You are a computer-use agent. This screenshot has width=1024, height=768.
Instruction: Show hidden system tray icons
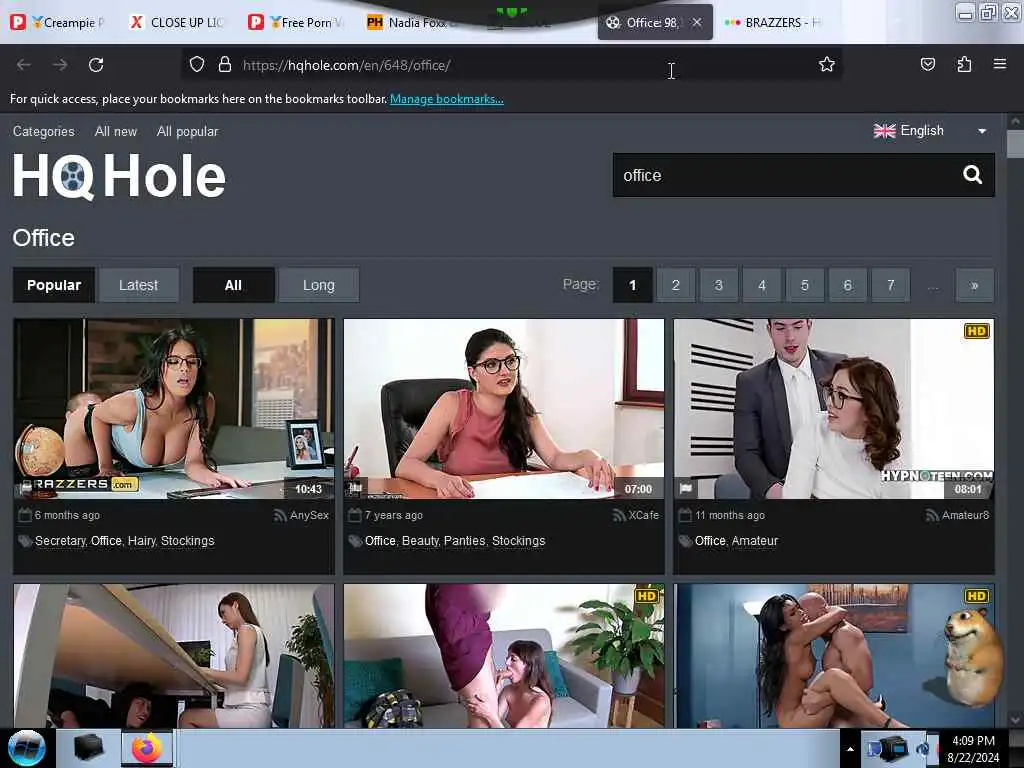(x=850, y=749)
